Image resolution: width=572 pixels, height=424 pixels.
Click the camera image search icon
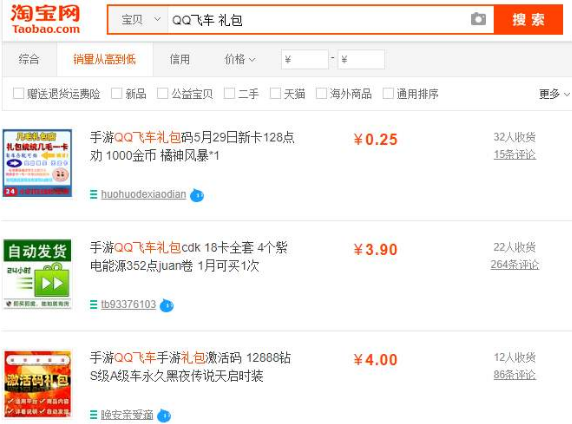[478, 19]
